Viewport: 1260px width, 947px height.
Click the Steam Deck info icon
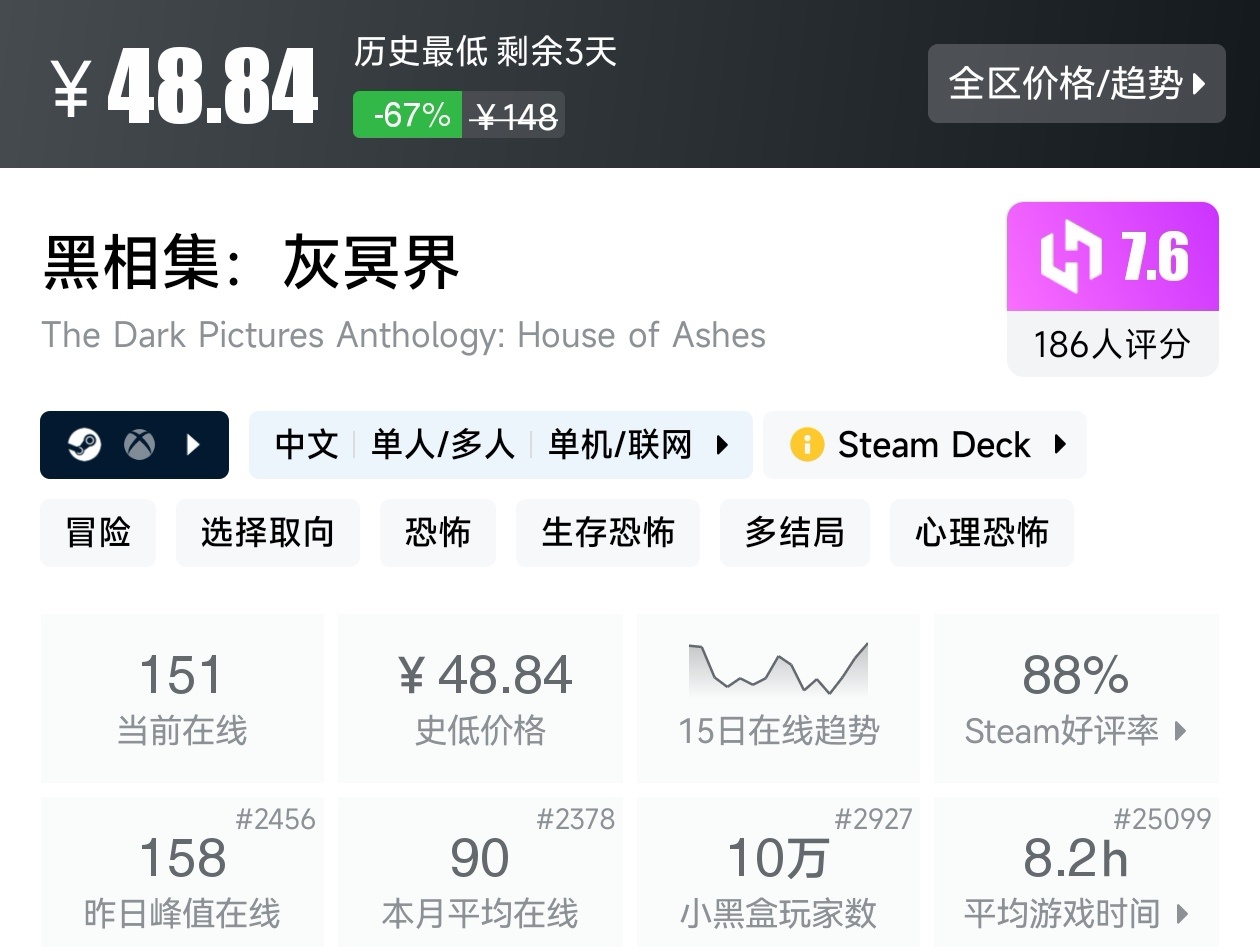pyautogui.click(x=806, y=444)
